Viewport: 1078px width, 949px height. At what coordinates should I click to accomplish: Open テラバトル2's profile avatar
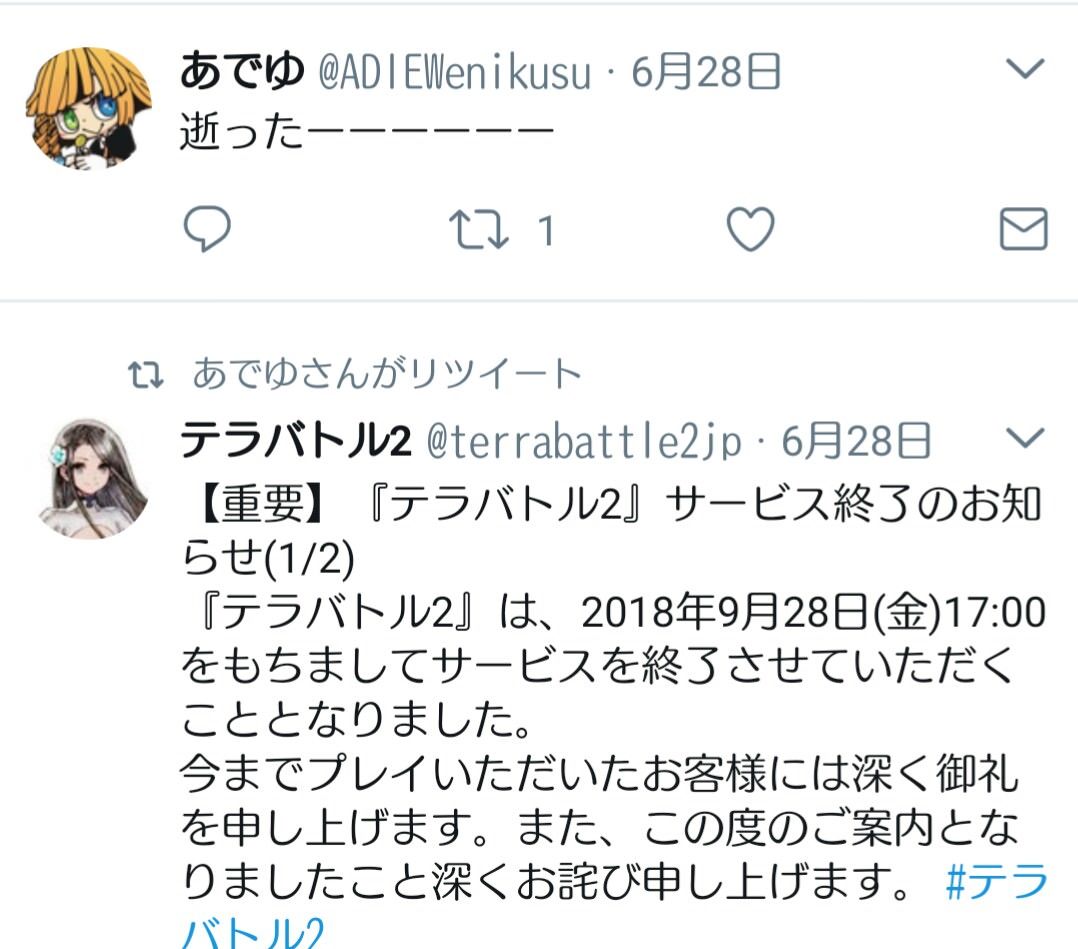[x=91, y=479]
